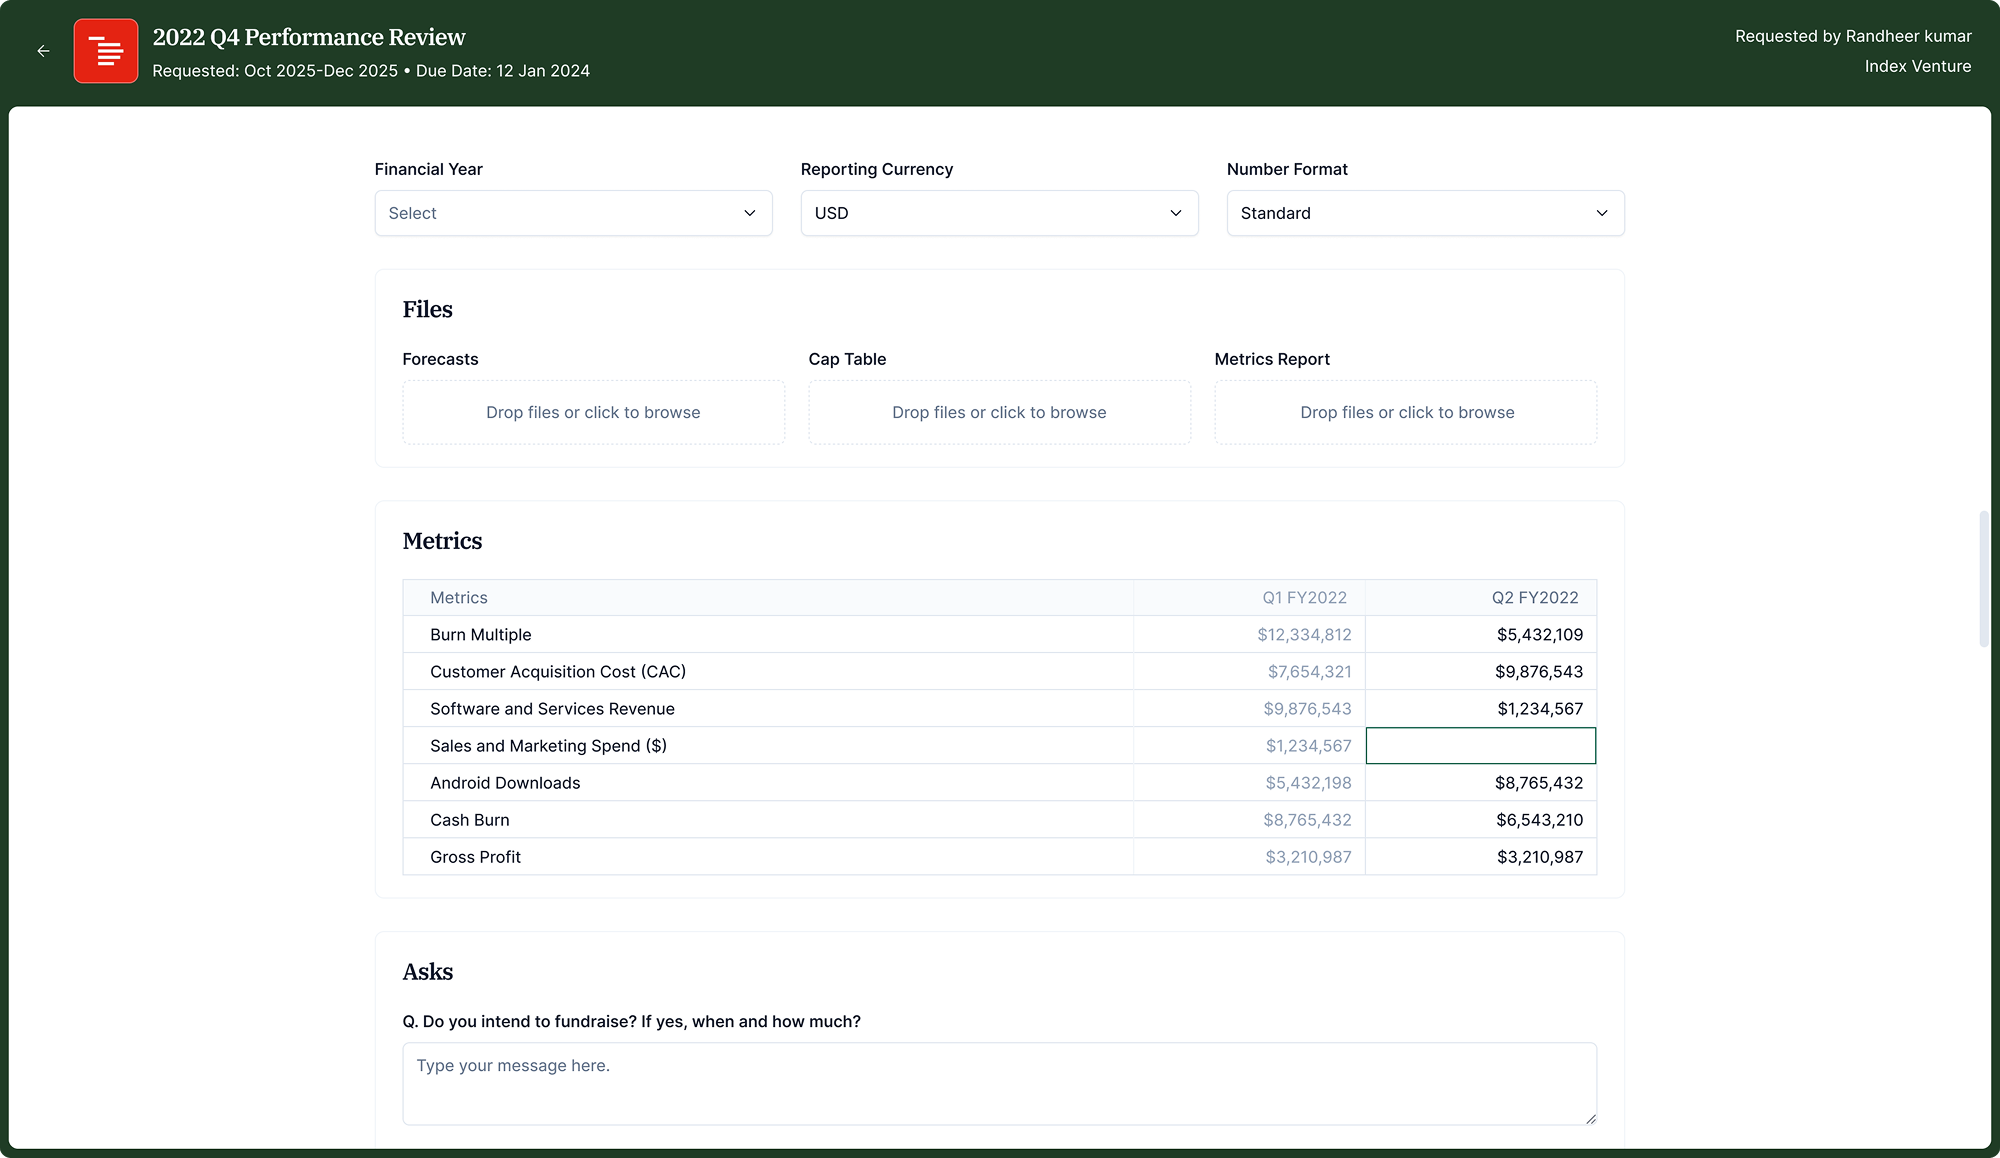Browse files for Cap Table upload

[999, 412]
